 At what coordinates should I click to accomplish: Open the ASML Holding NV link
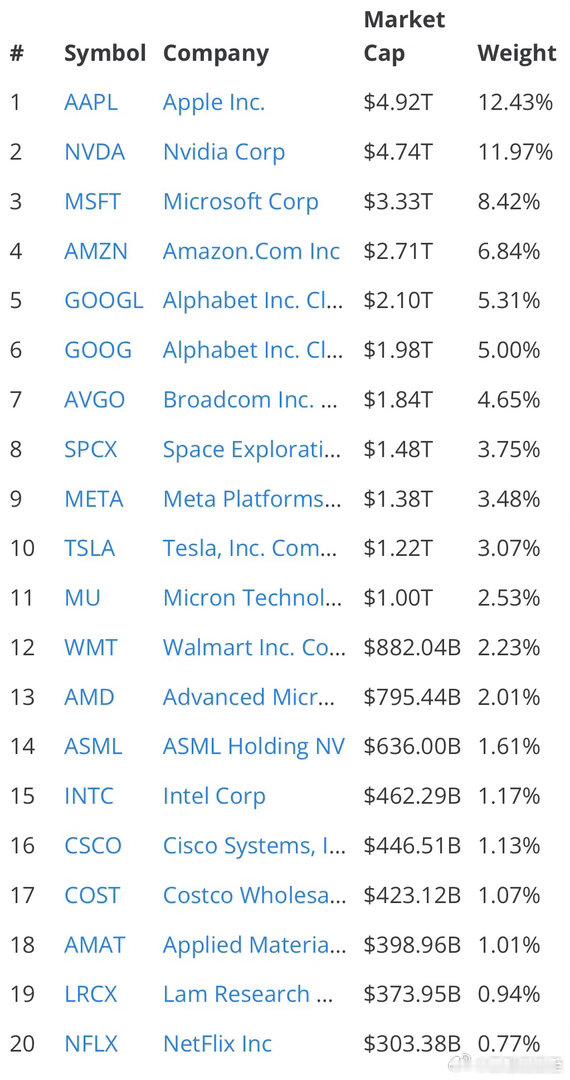[253, 747]
